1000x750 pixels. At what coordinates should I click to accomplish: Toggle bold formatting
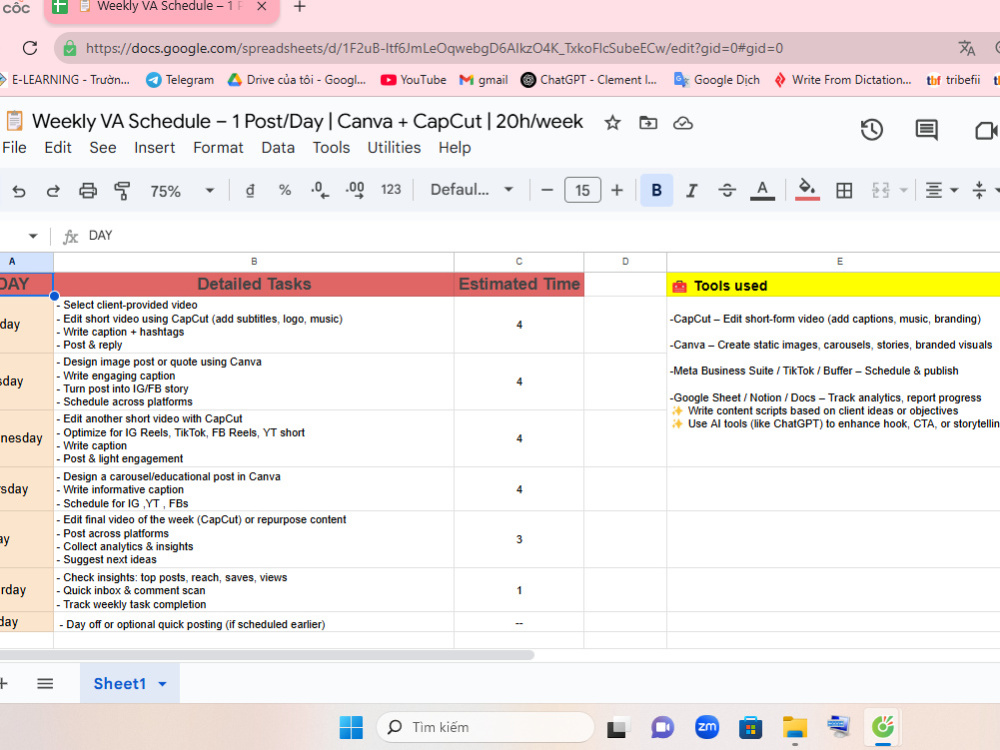pyautogui.click(x=656, y=190)
